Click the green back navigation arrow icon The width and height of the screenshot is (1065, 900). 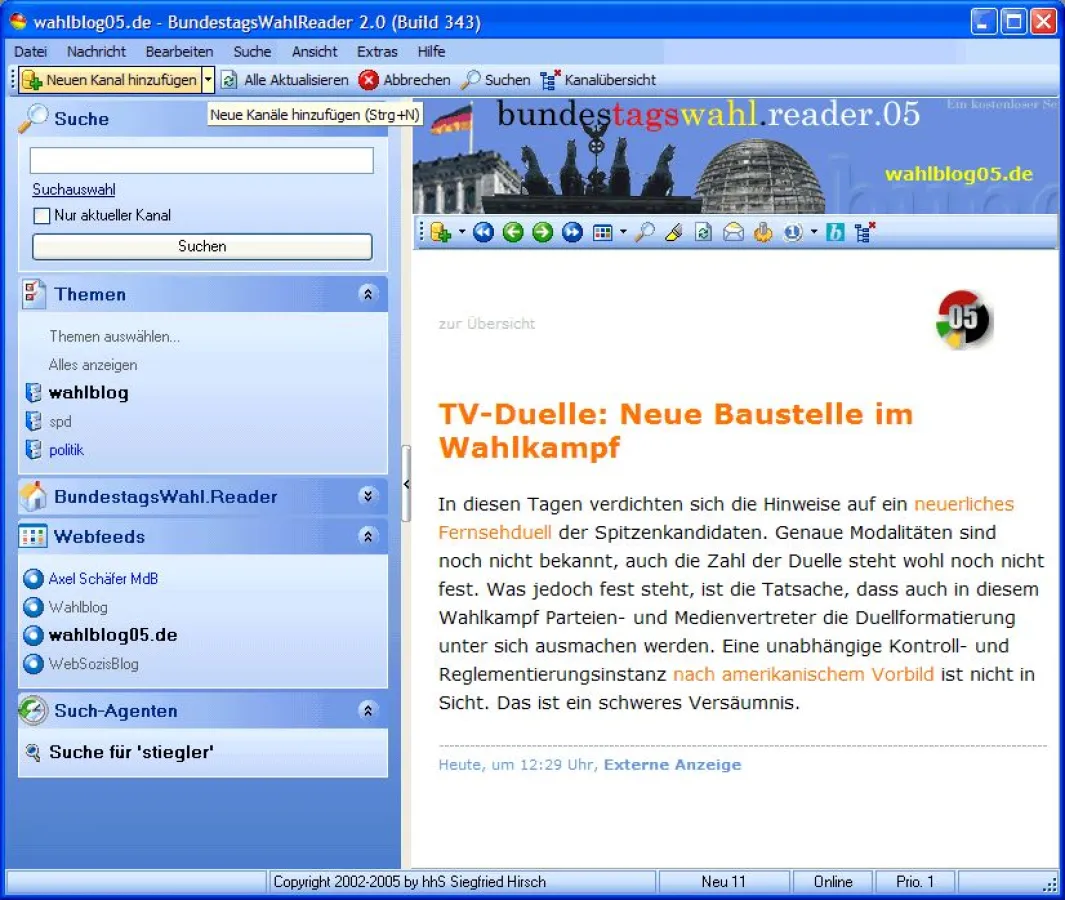point(513,231)
